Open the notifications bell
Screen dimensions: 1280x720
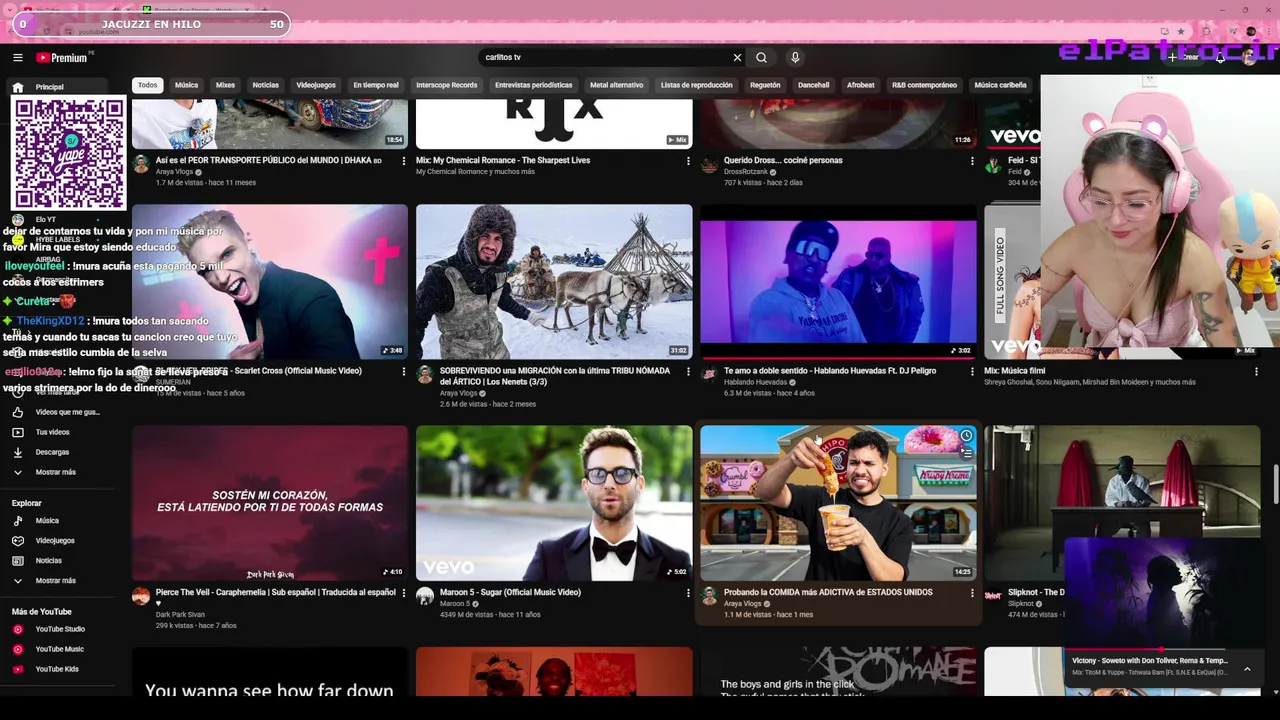tap(1220, 57)
